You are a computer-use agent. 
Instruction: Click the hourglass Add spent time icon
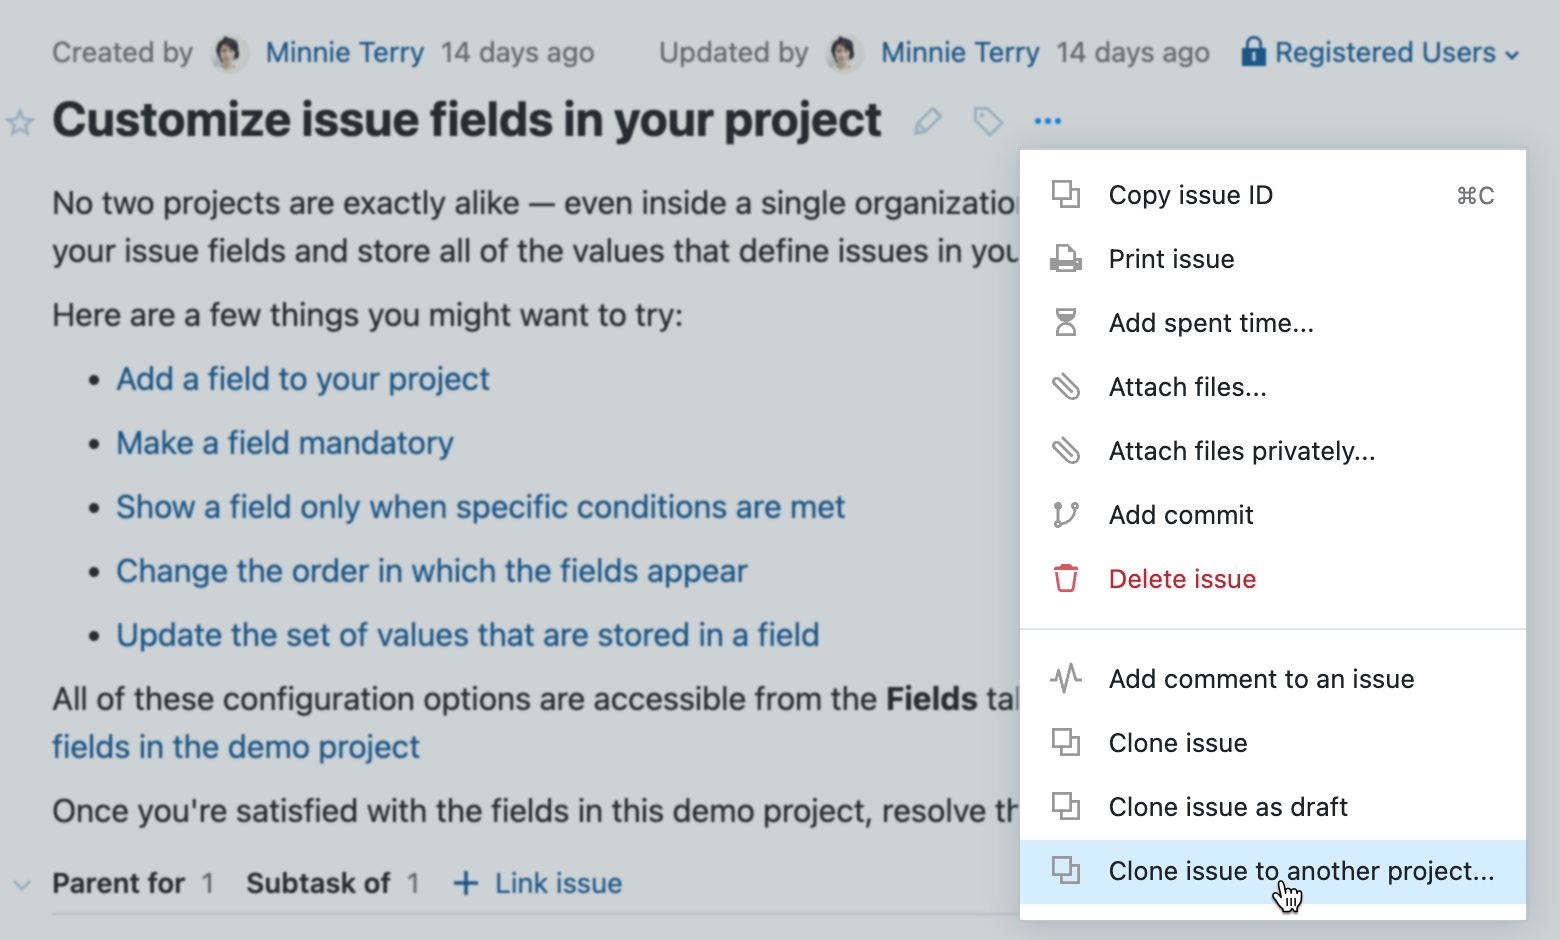click(1065, 323)
